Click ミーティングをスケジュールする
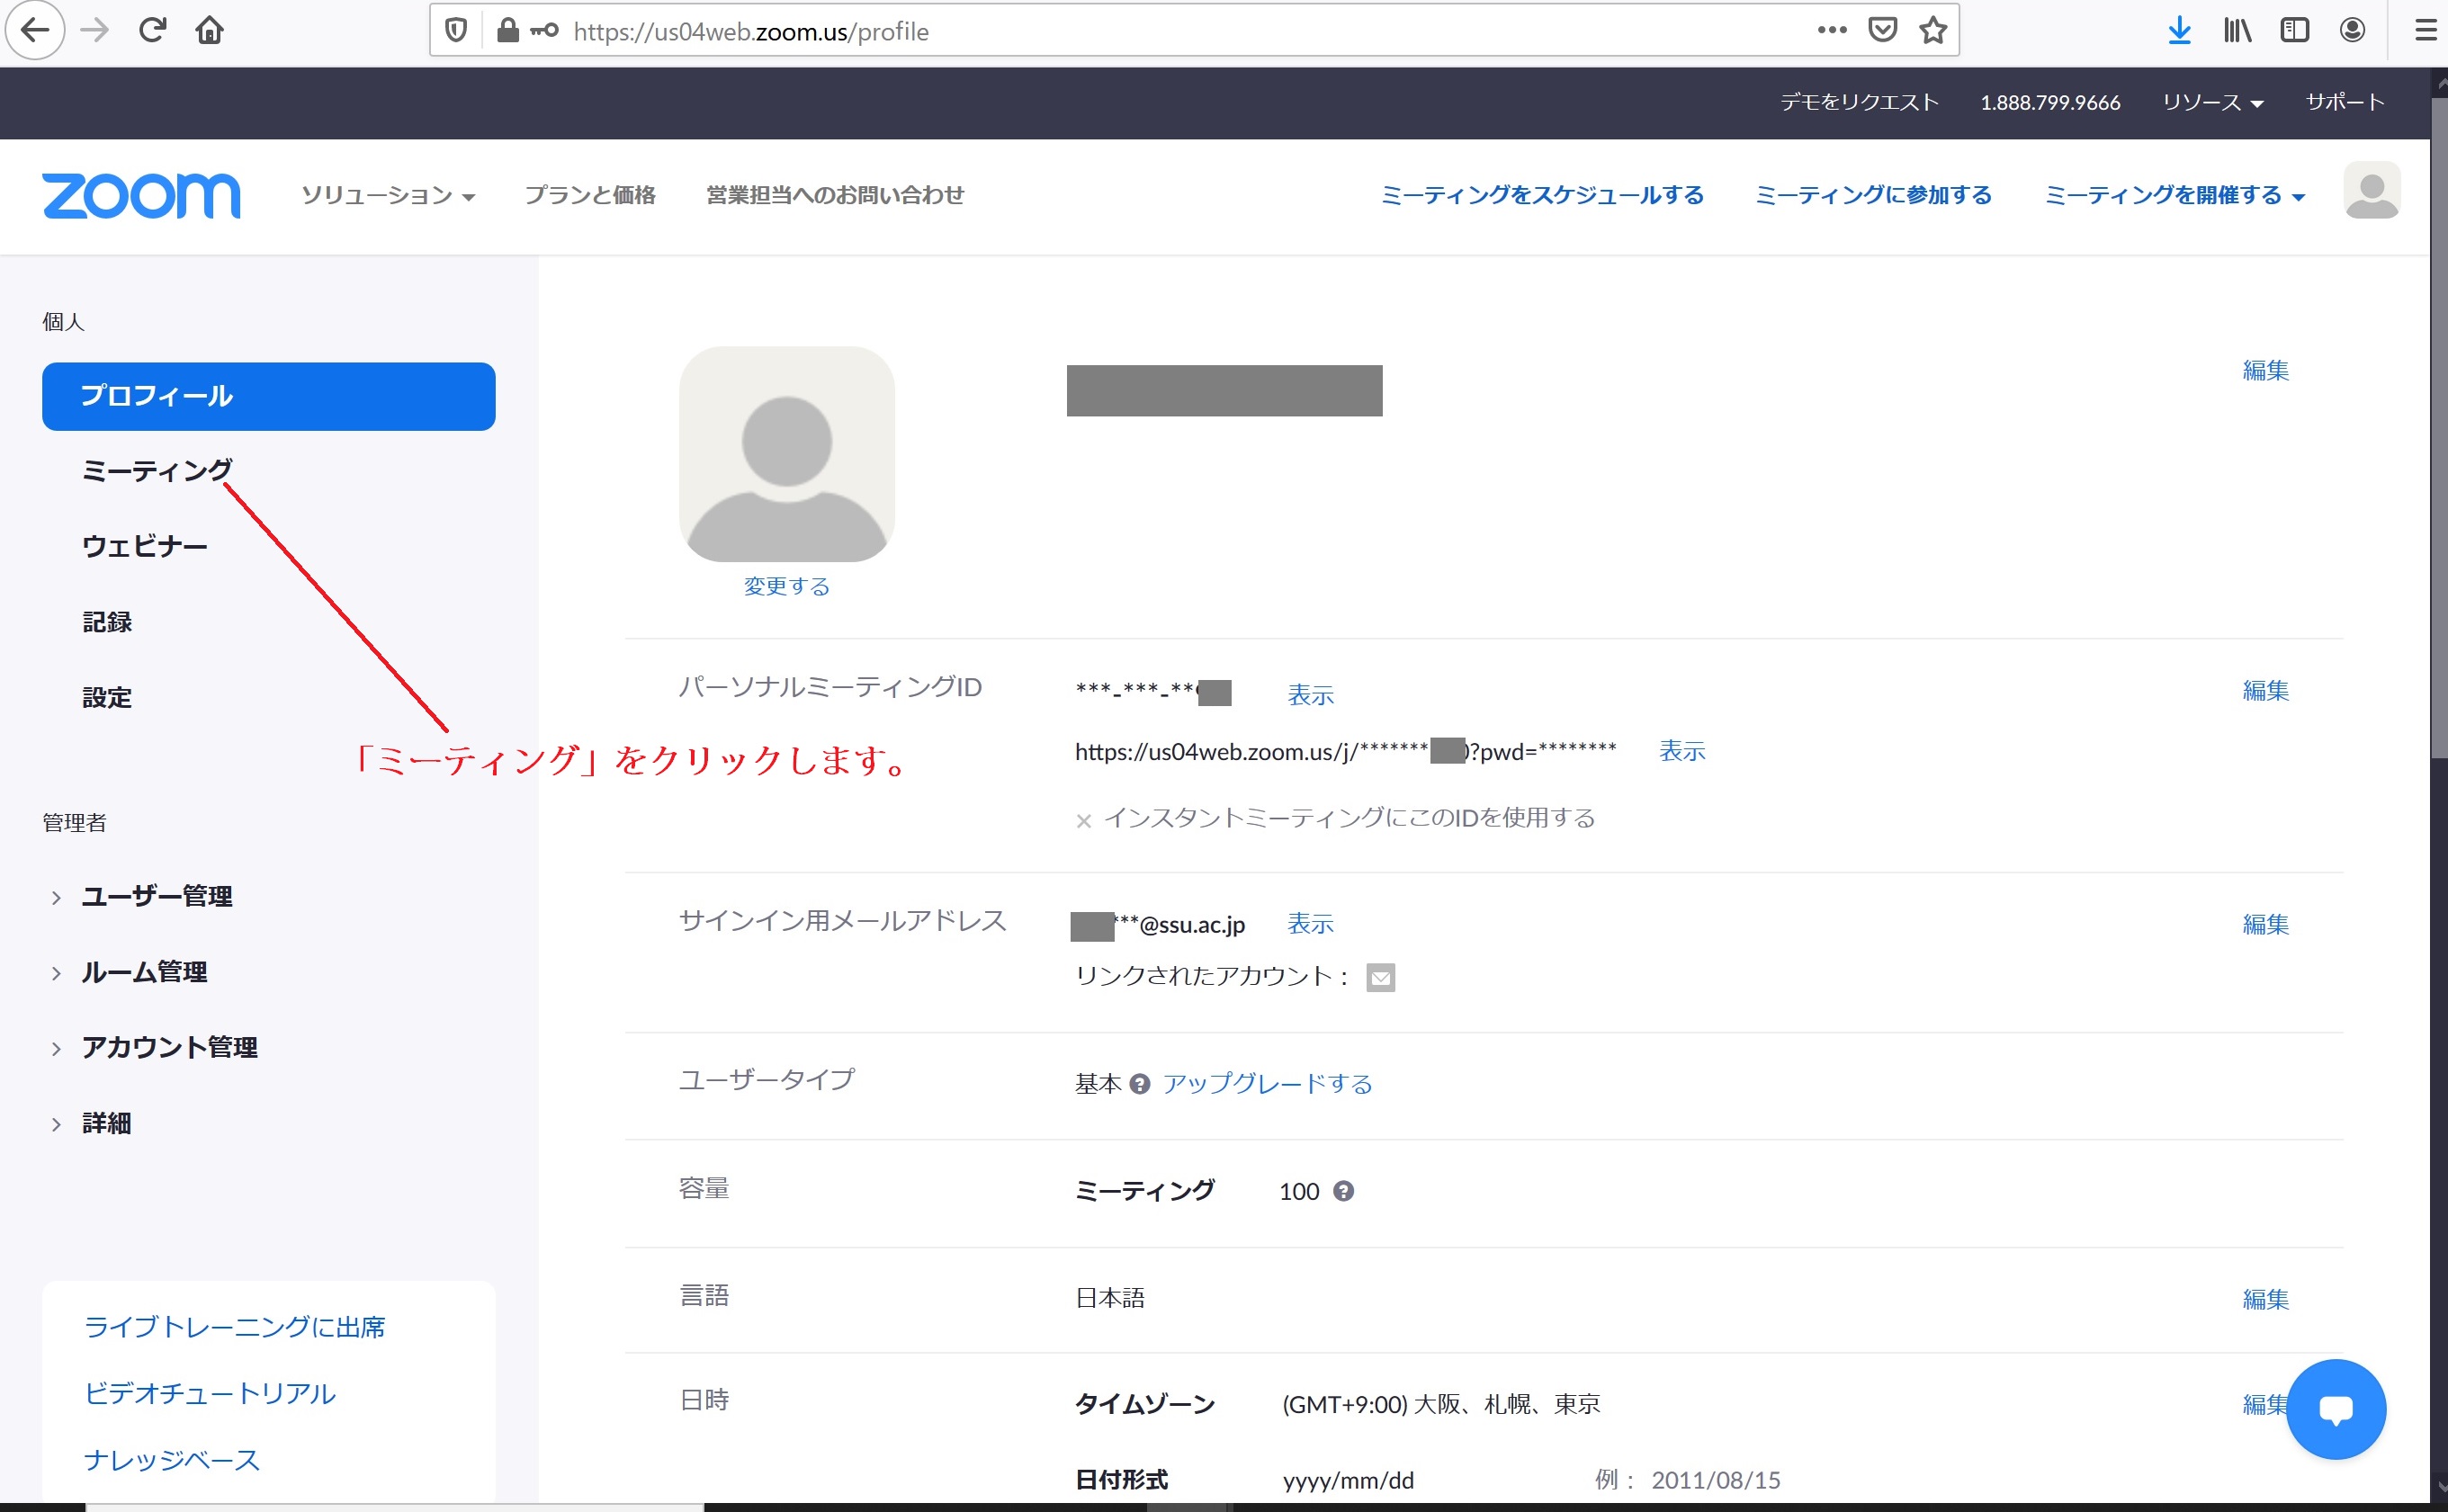Screen dimensions: 2448x1512 1543,195
